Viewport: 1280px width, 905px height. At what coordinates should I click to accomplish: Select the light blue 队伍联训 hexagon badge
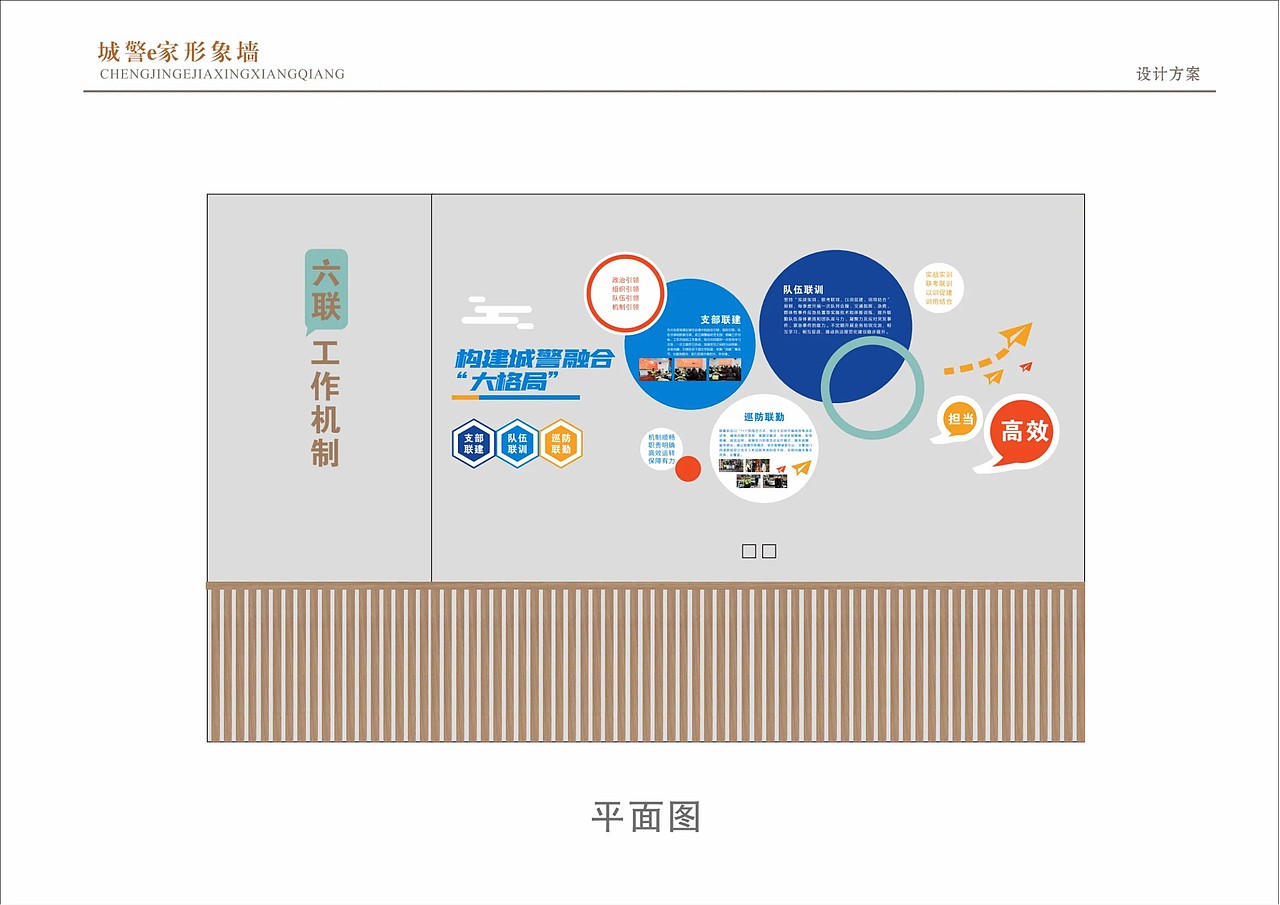click(x=517, y=443)
